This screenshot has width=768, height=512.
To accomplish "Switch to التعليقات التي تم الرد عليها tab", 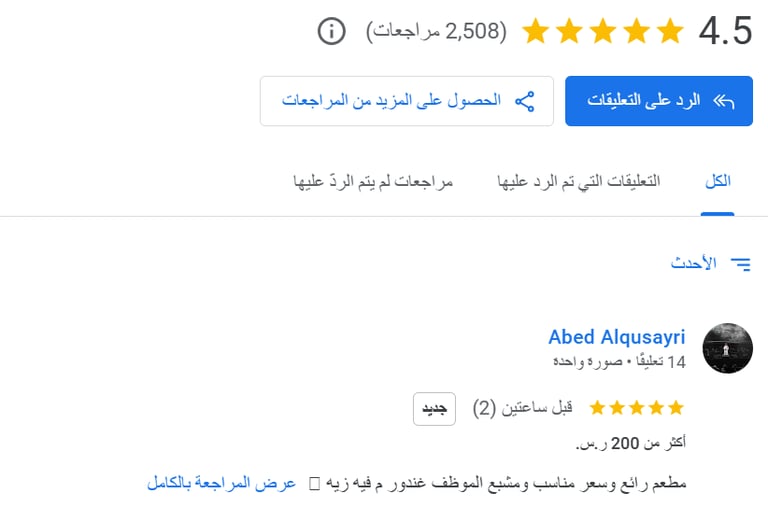I will (x=578, y=181).
